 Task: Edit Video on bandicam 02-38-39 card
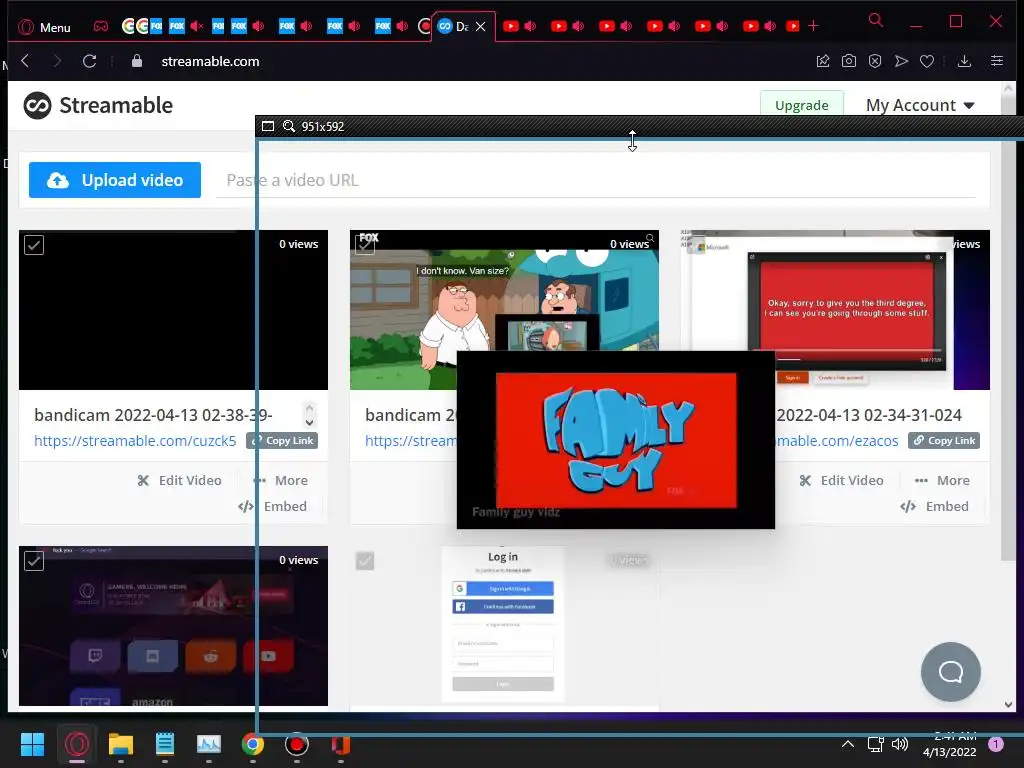tap(180, 480)
